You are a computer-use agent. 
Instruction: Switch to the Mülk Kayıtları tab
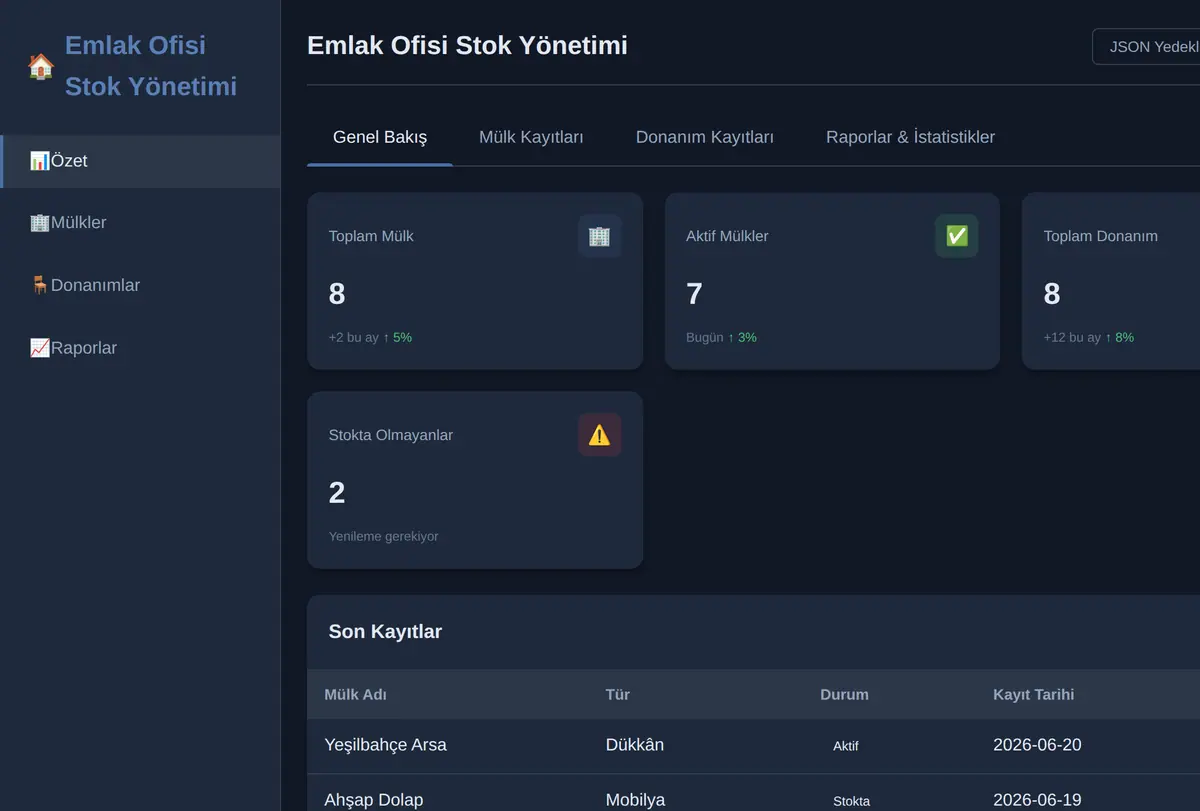(531, 137)
